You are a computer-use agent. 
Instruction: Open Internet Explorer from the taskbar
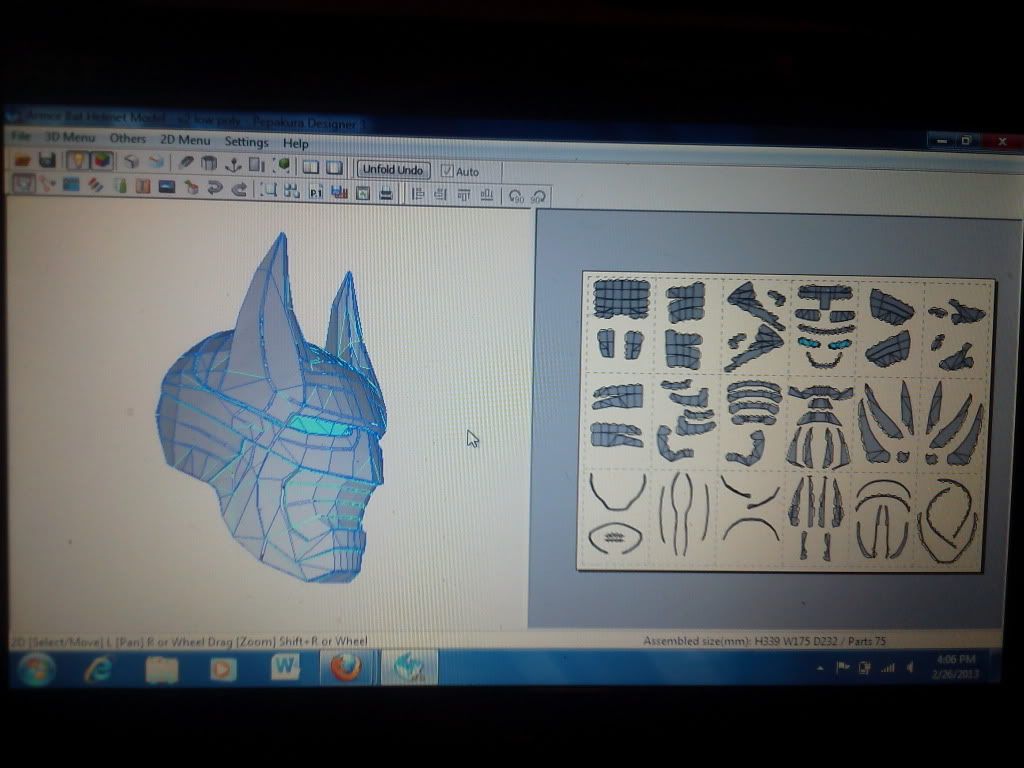click(99, 669)
